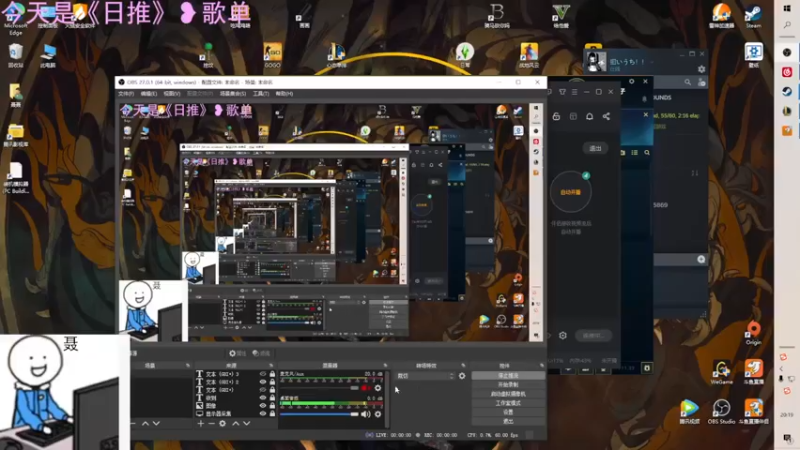Screen dimensions: 800x450
Task: Open 帮助(H) menu in OBS
Action: 284,94
